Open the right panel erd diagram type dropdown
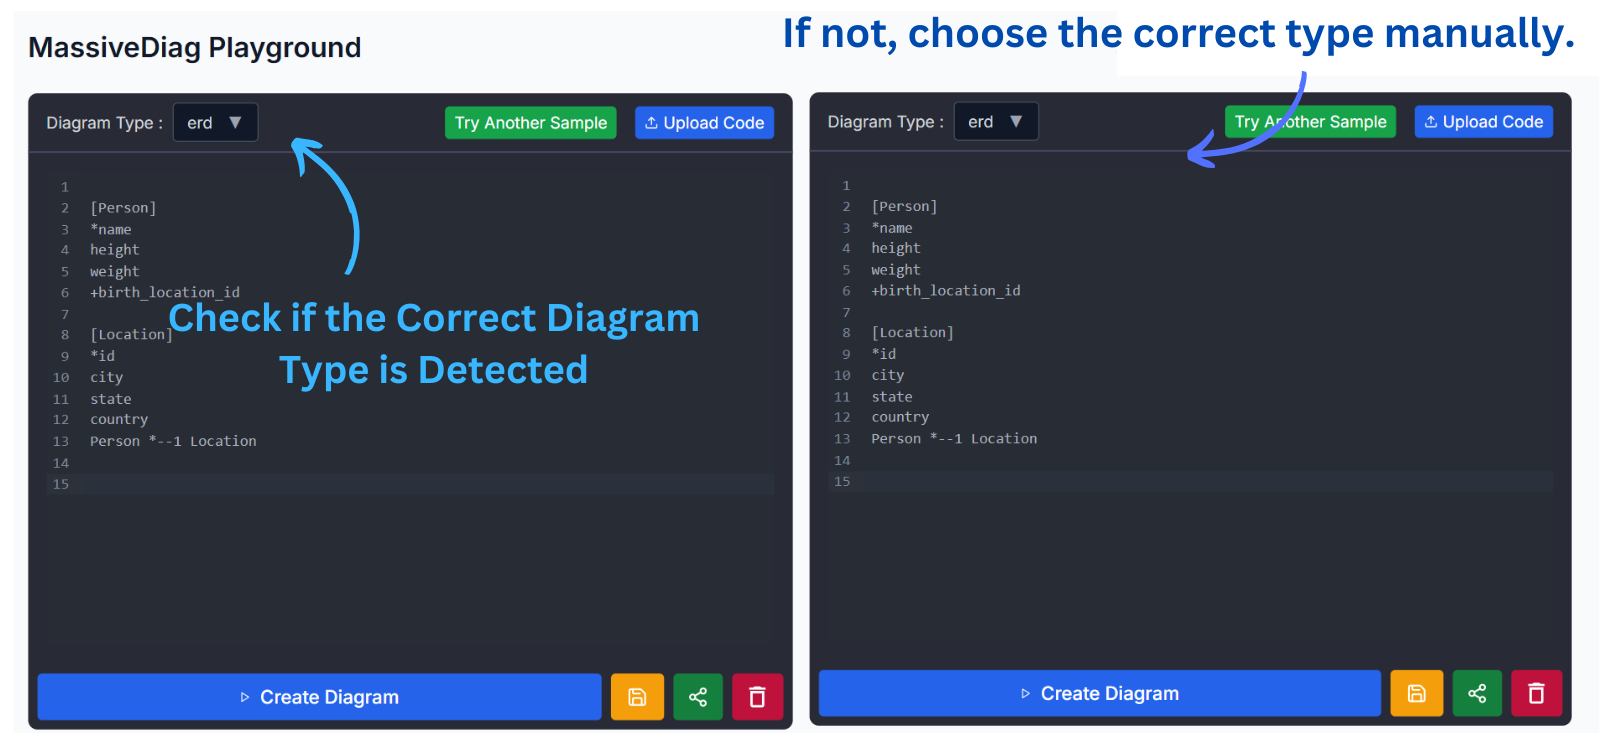 tap(996, 122)
